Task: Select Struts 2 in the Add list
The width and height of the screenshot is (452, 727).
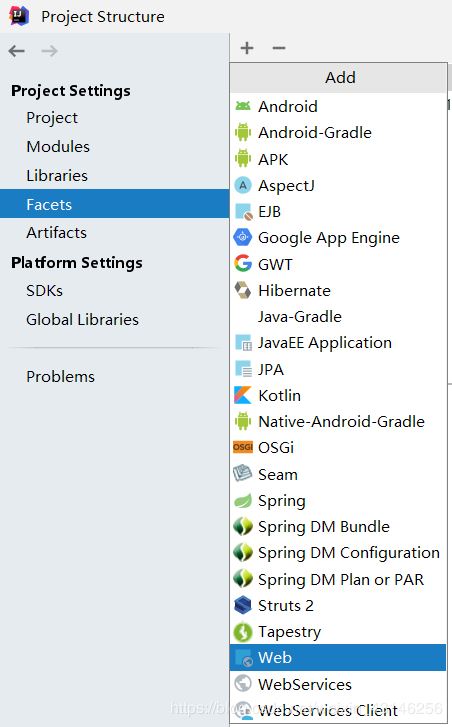Action: pyautogui.click(x=337, y=606)
